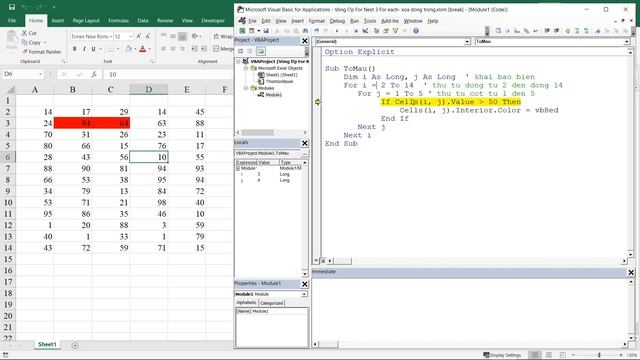Click the Fill Color bucket icon
640x360 pixels.
tap(128, 49)
